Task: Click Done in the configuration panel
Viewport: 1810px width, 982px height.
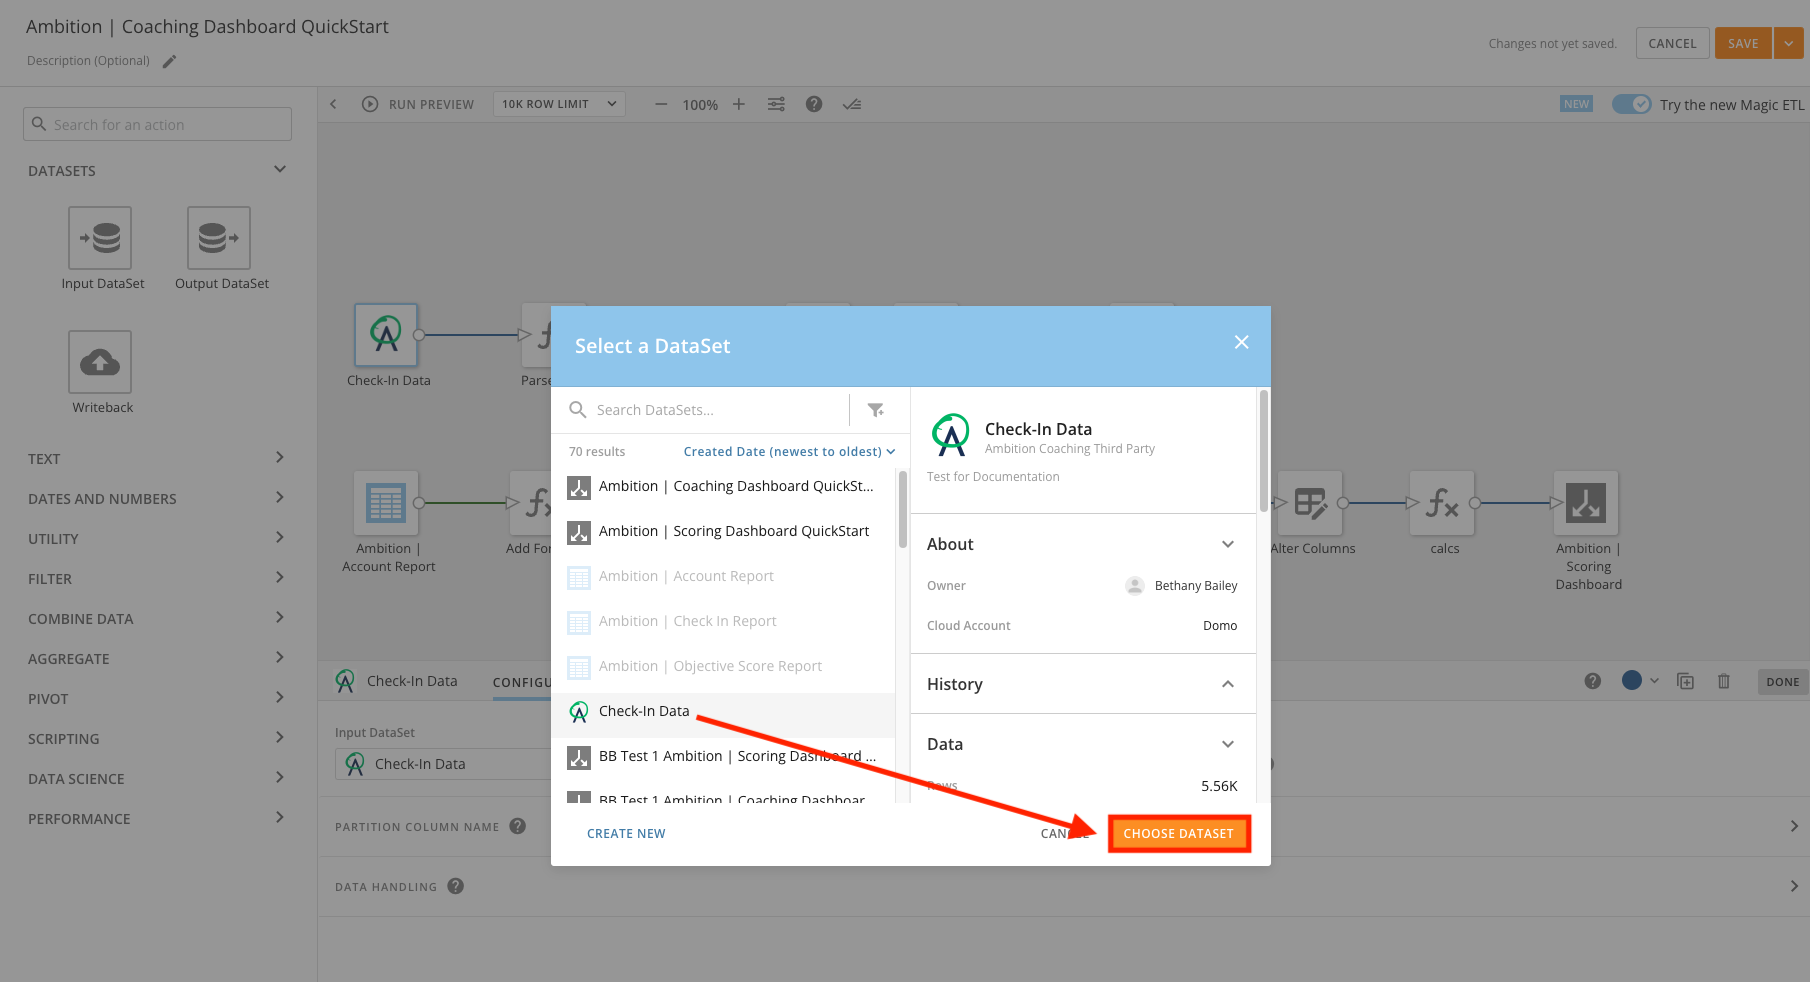Action: tap(1783, 682)
